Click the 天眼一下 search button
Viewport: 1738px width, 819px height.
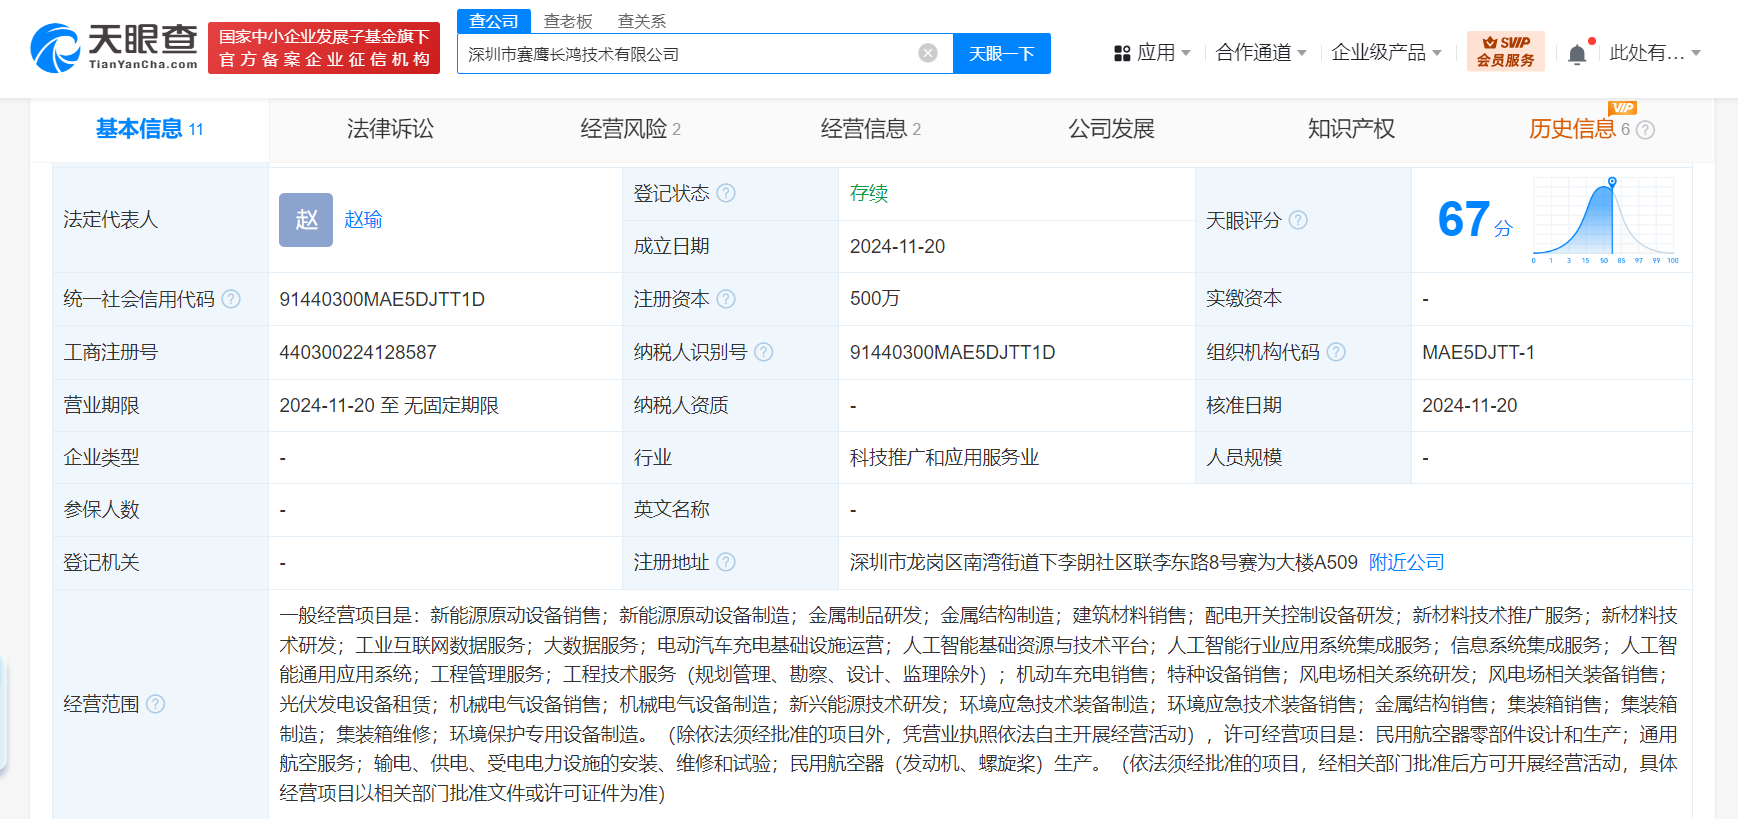point(1001,54)
